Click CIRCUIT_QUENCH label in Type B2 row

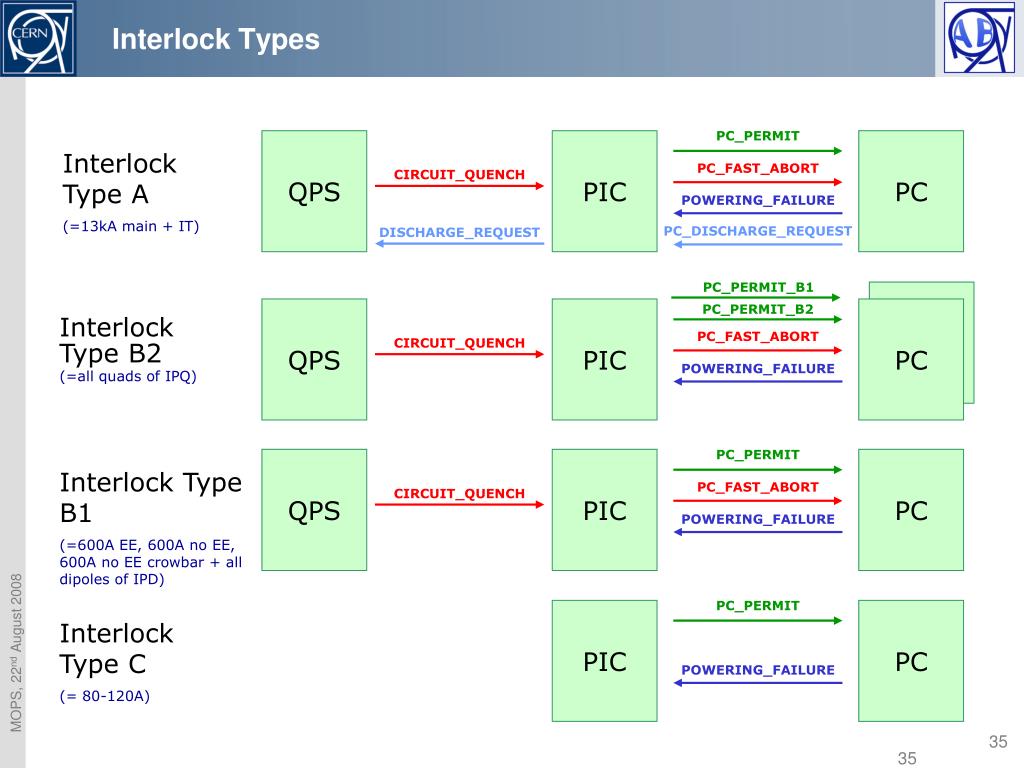pos(459,343)
